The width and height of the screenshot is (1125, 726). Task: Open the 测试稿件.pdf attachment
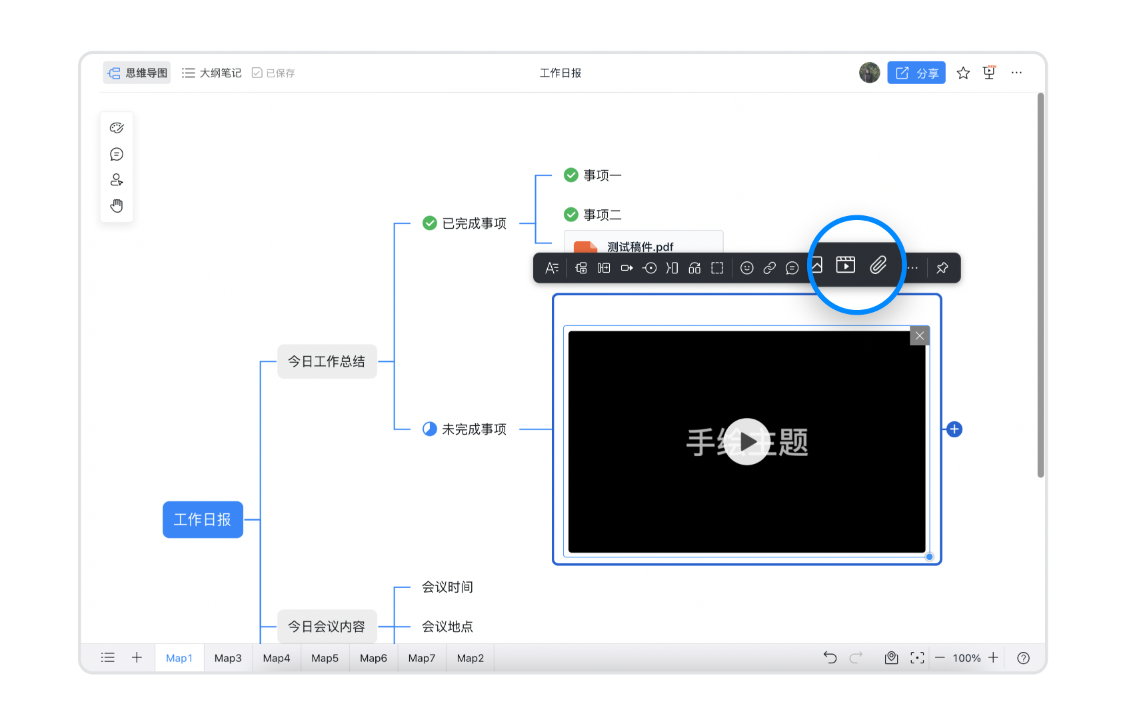[x=644, y=243]
